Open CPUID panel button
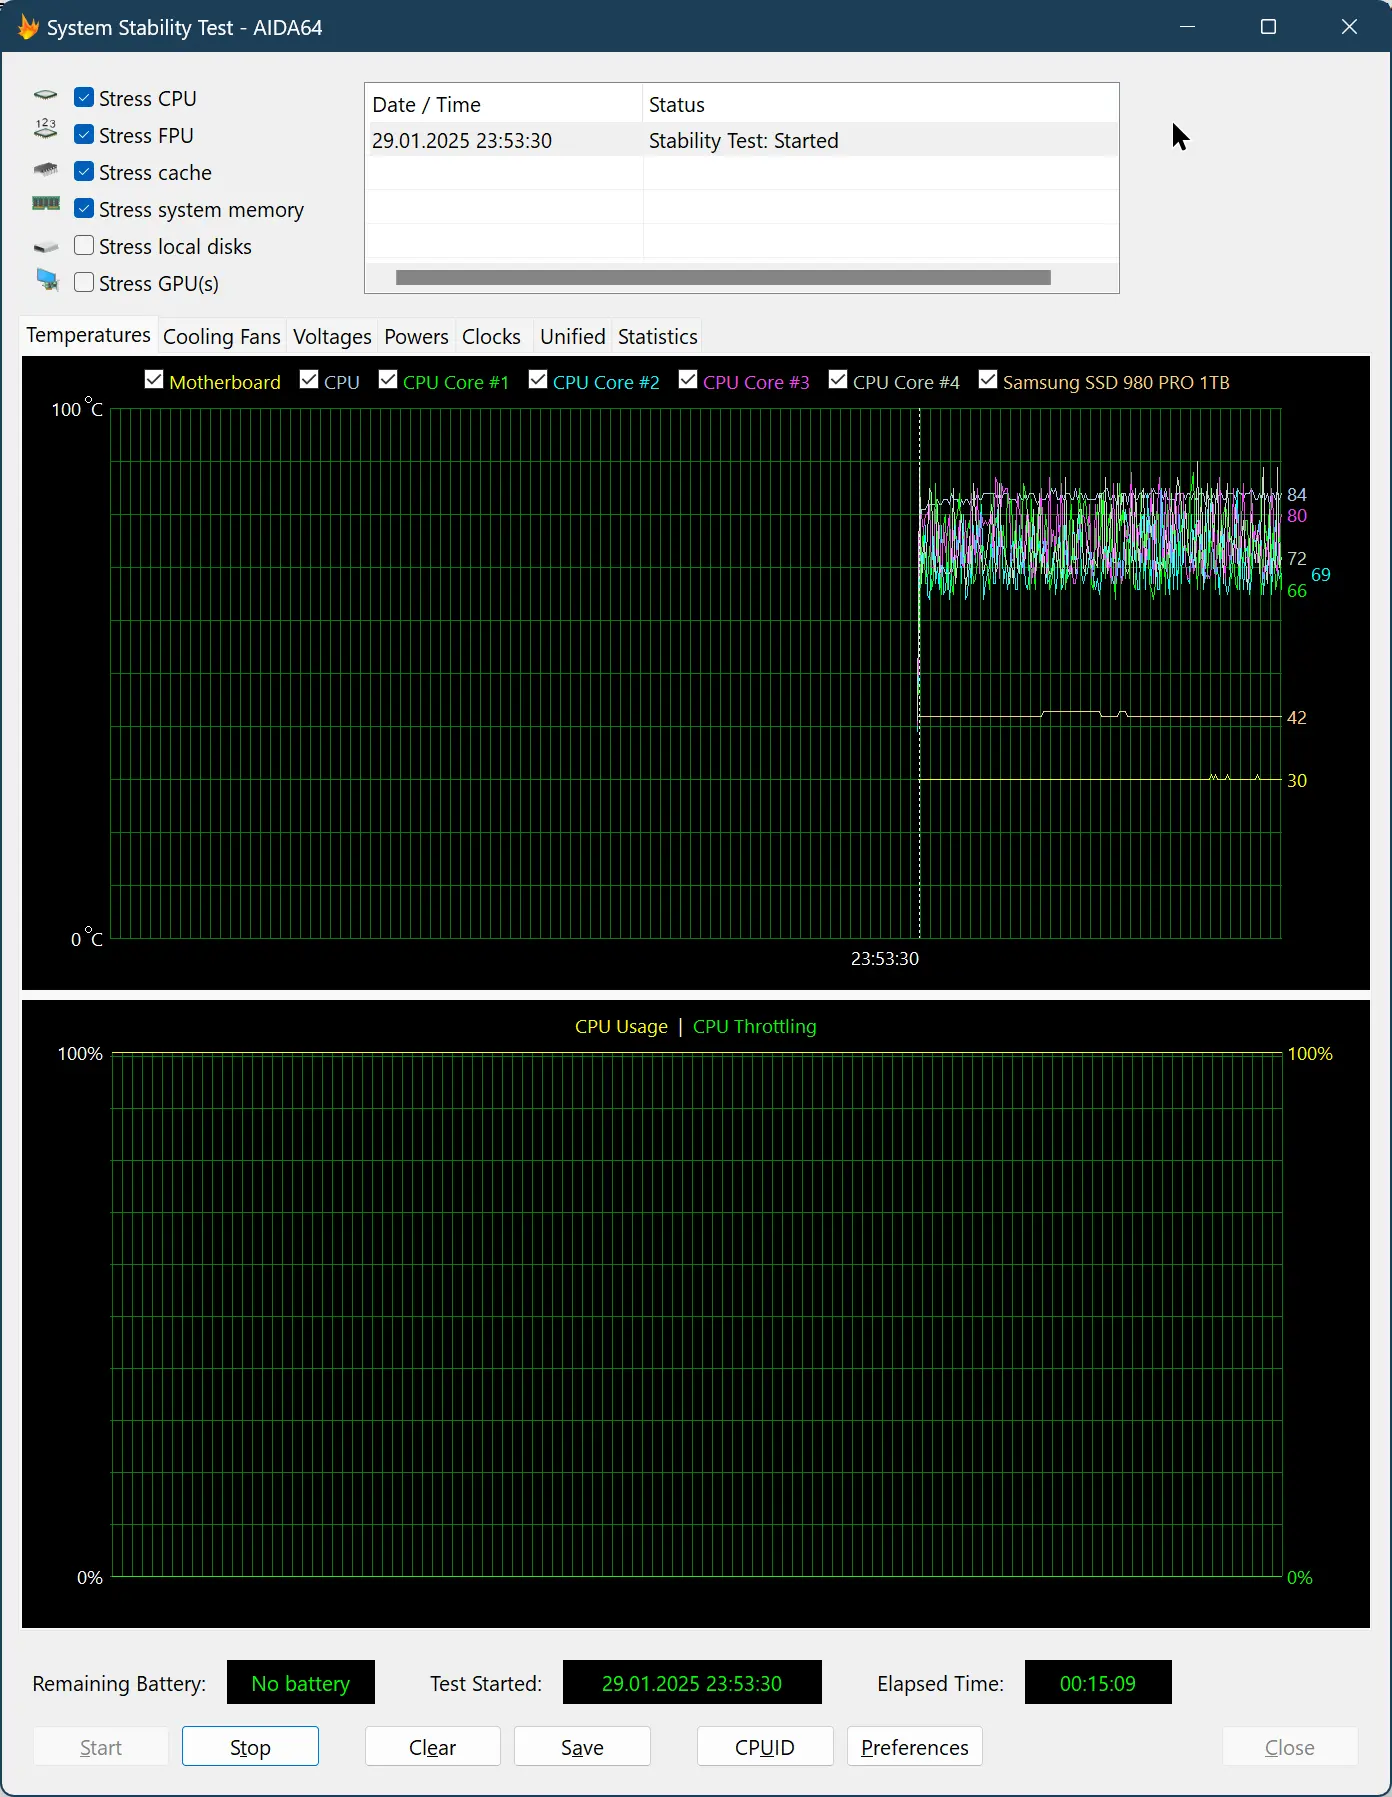 click(765, 1747)
